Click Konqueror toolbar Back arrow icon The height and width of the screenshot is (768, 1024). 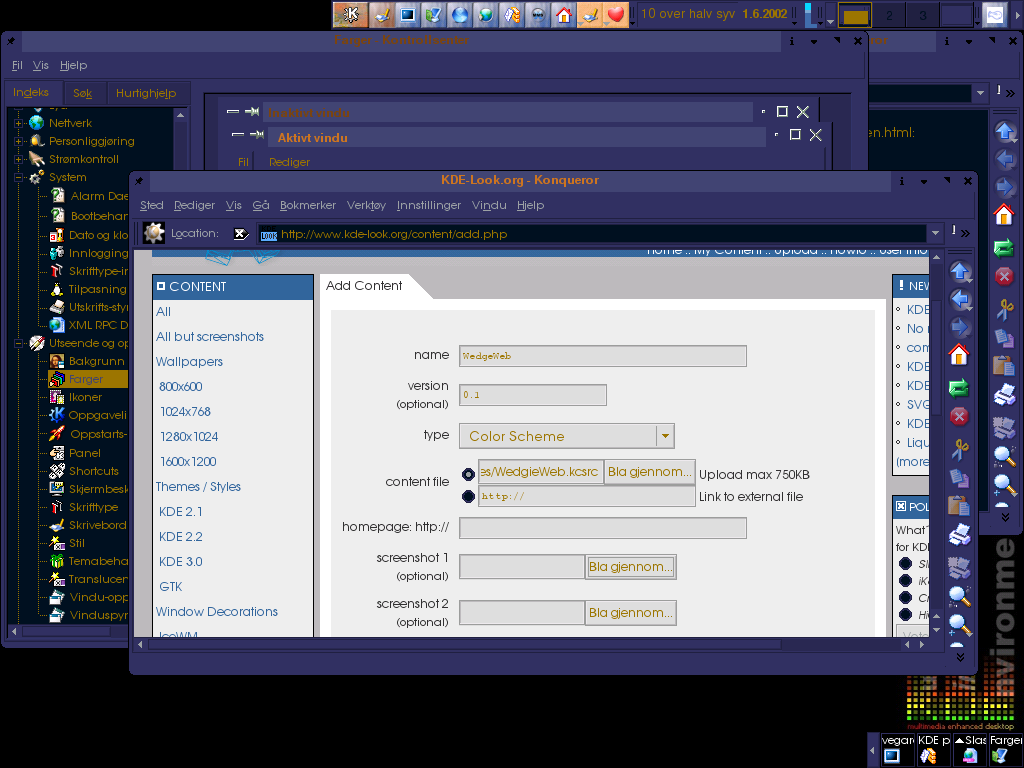point(959,300)
